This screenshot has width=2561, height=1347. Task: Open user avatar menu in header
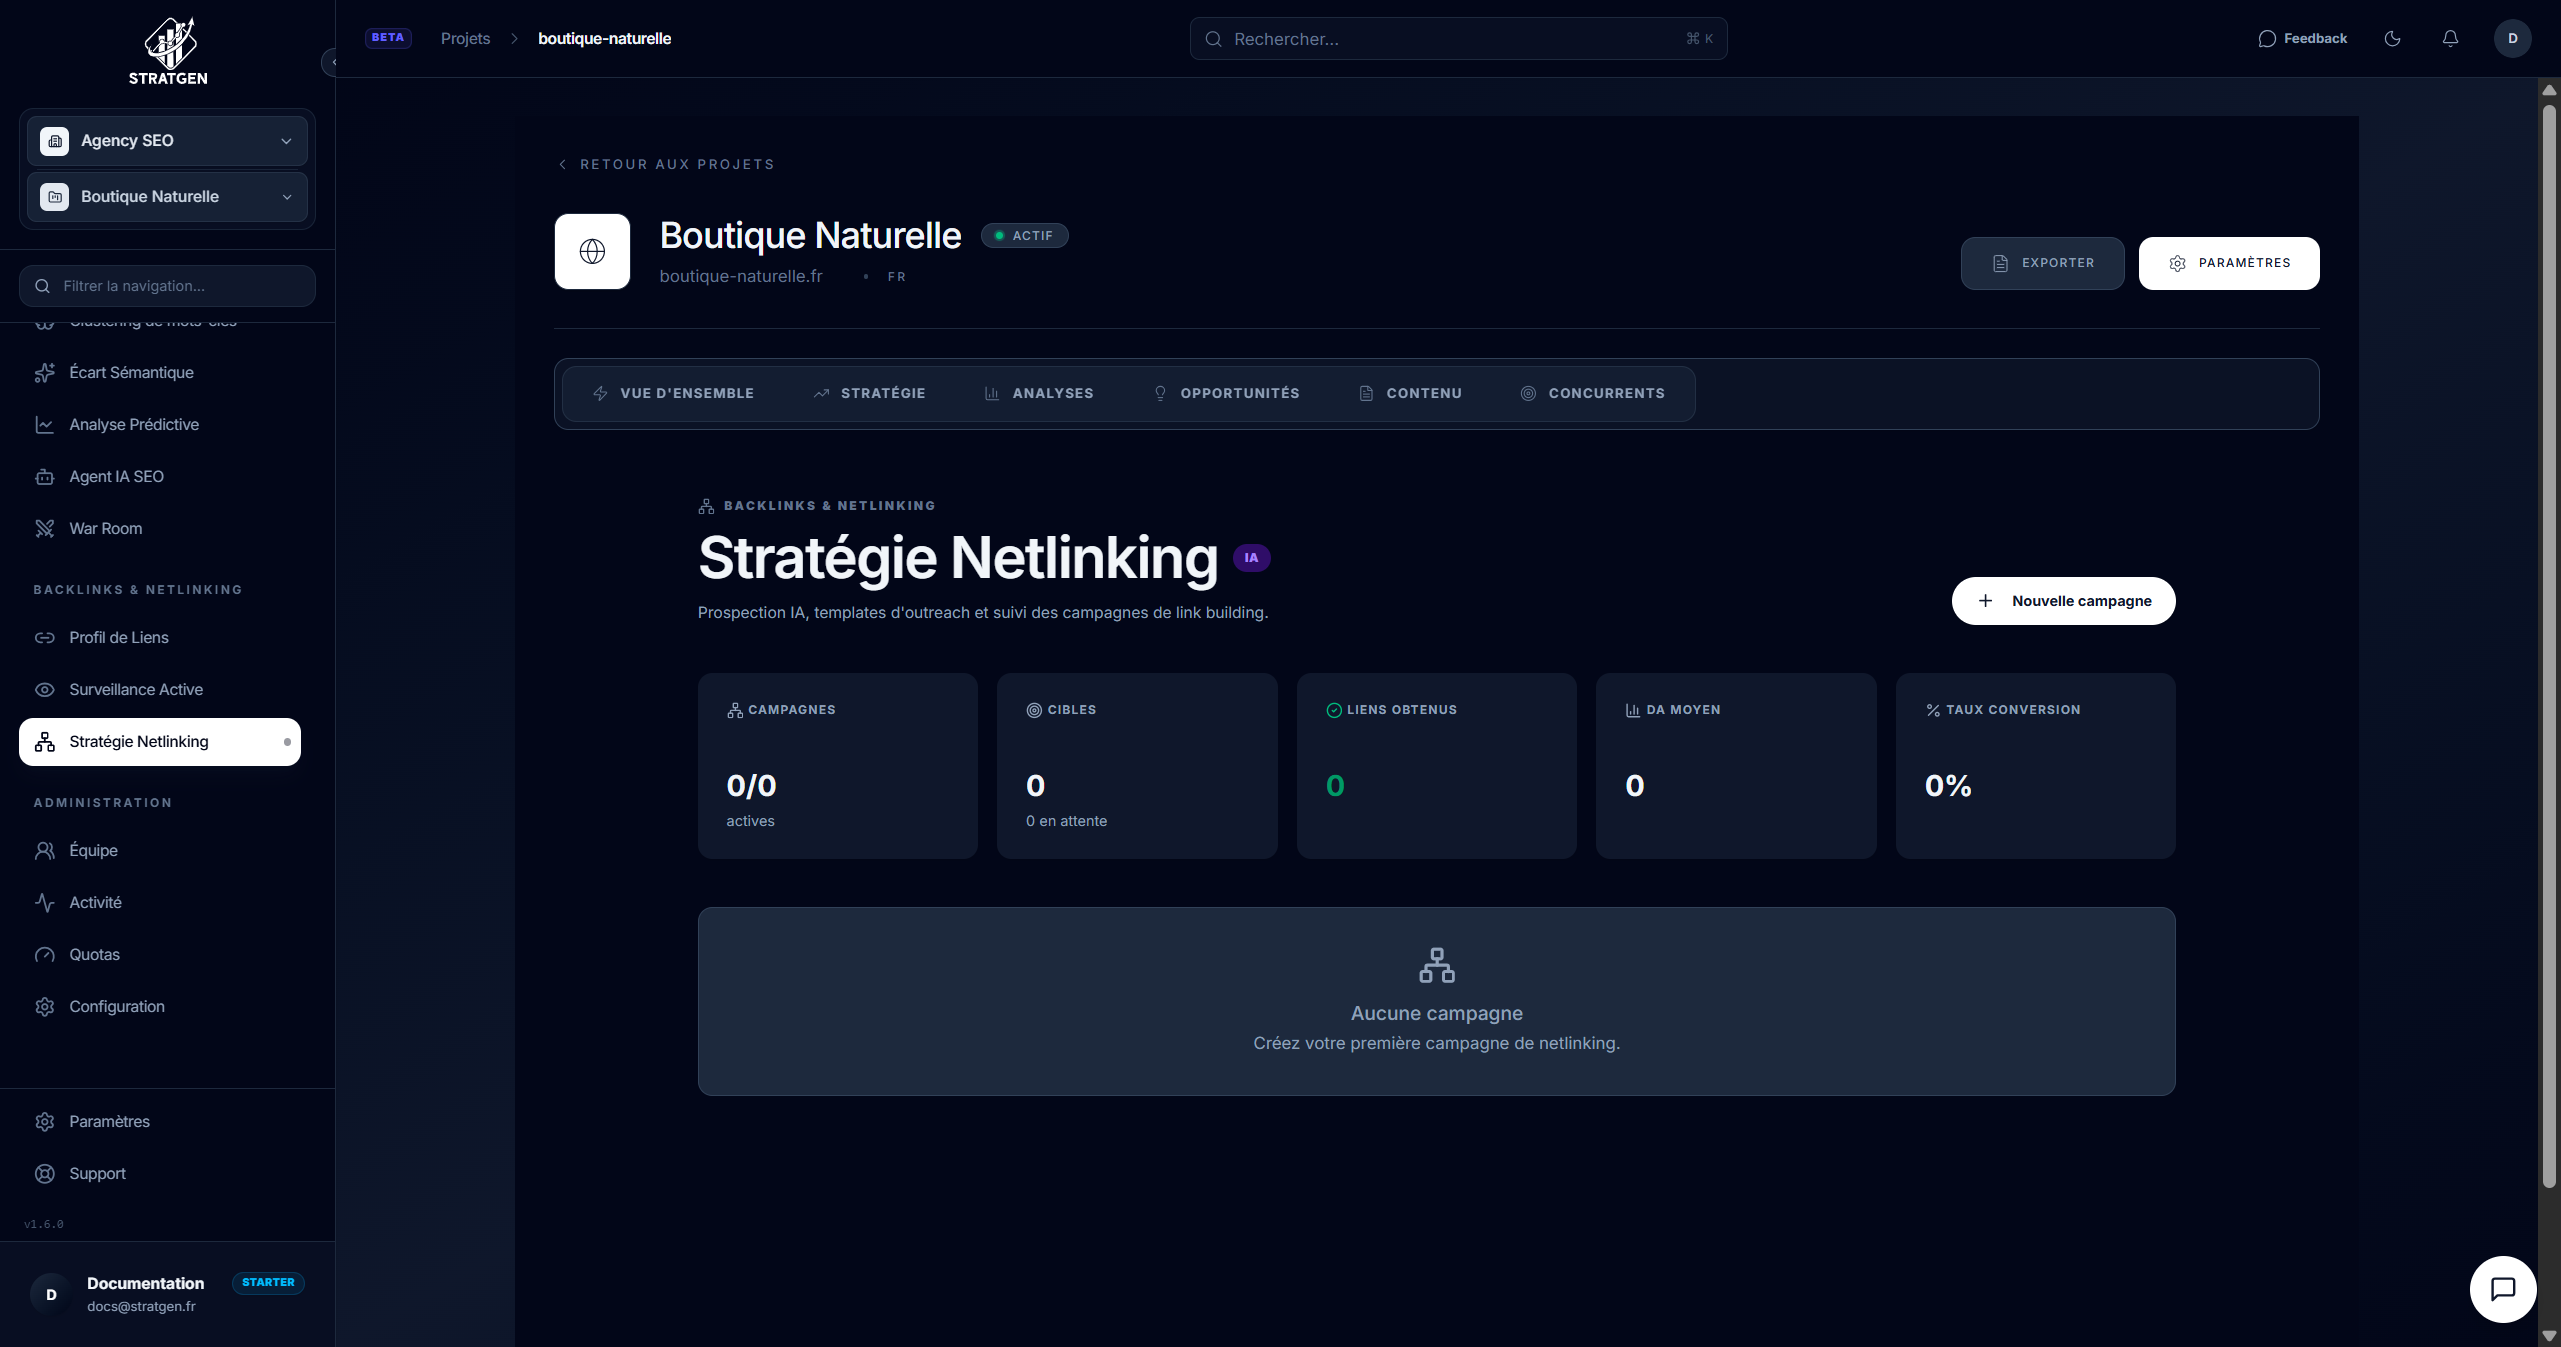(2512, 39)
